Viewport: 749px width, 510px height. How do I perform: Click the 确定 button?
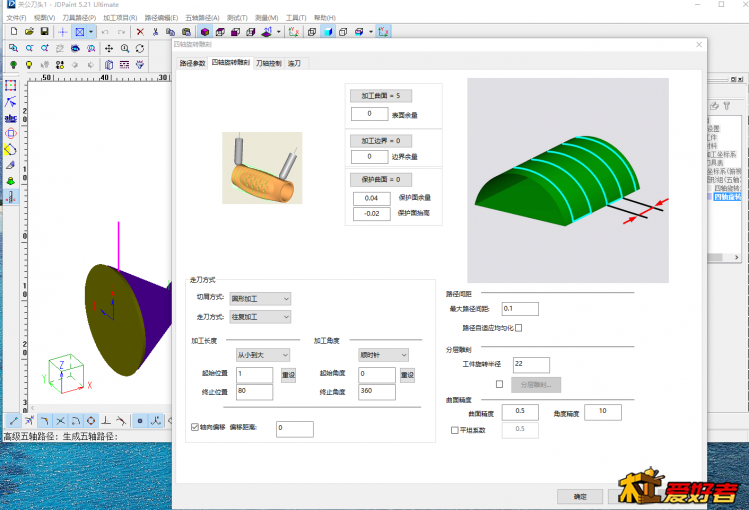click(x=580, y=497)
